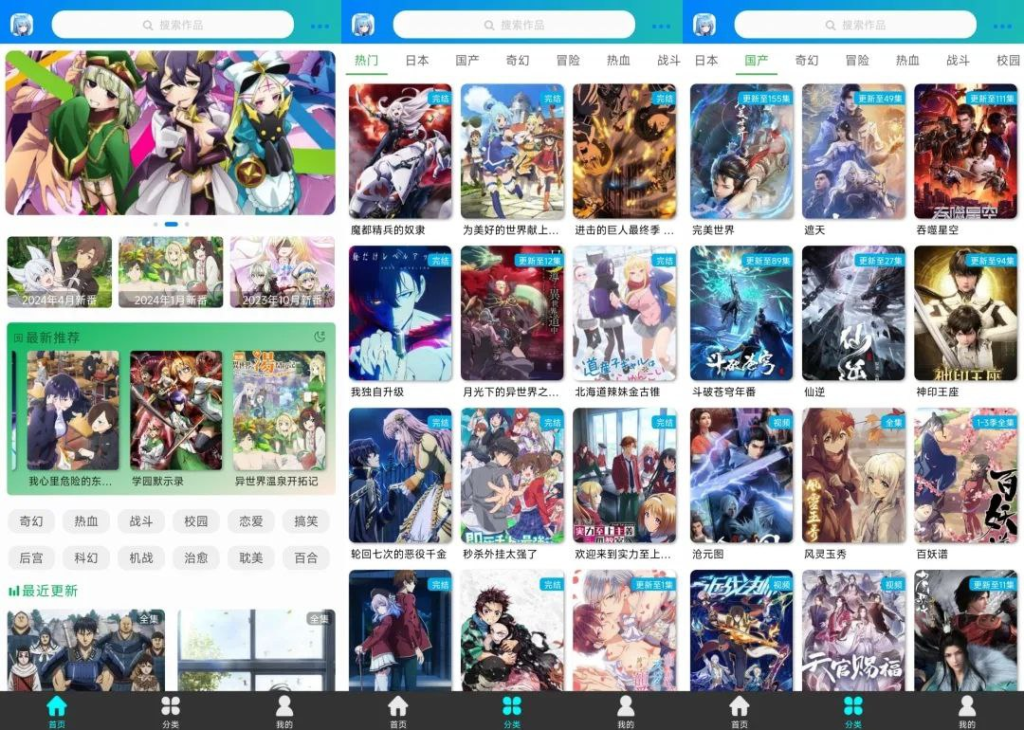Select the 后宫 tag chip
Viewport: 1024px width, 730px height.
coord(31,558)
